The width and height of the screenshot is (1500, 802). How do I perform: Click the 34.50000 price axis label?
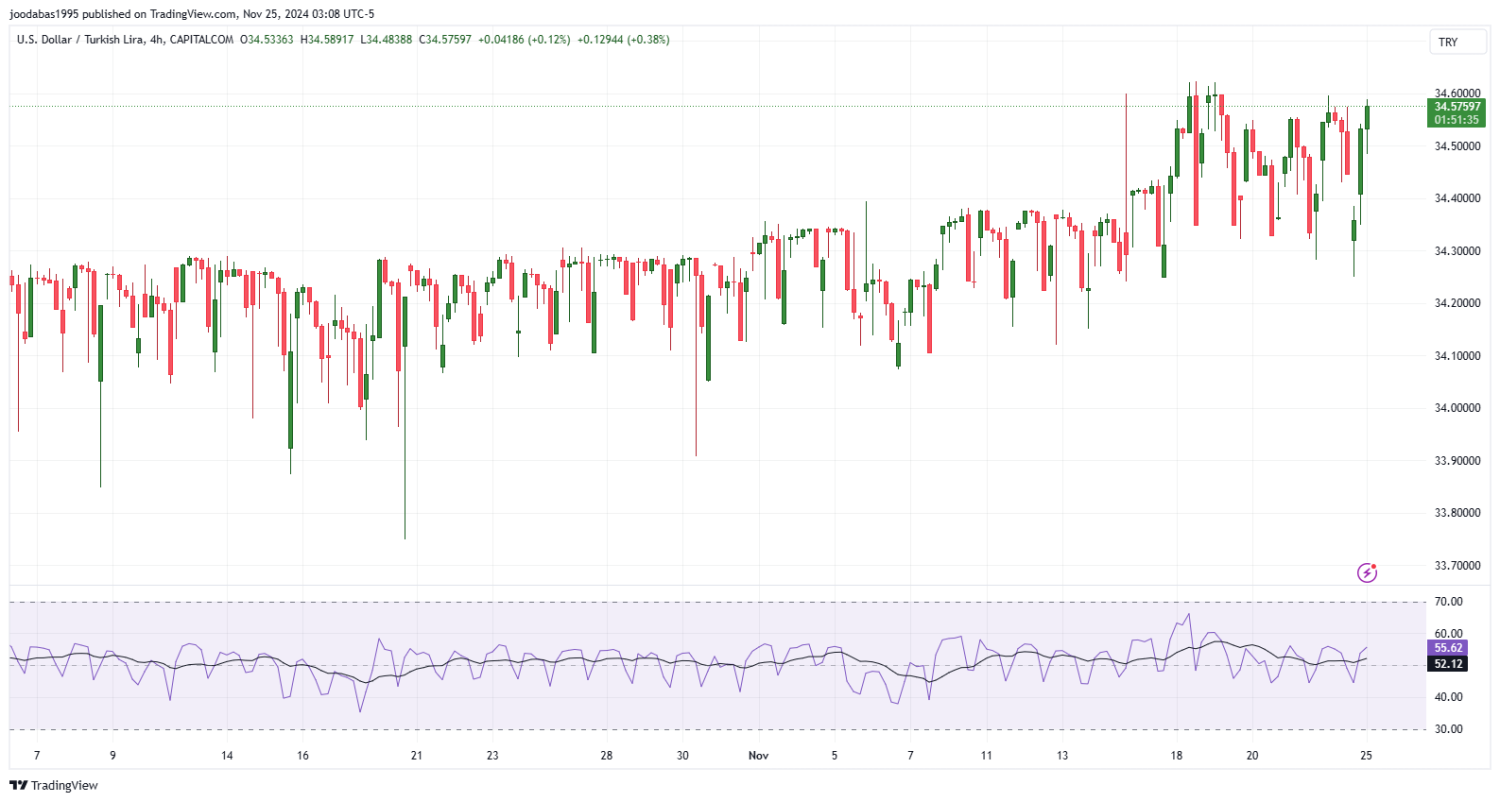tap(1457, 146)
